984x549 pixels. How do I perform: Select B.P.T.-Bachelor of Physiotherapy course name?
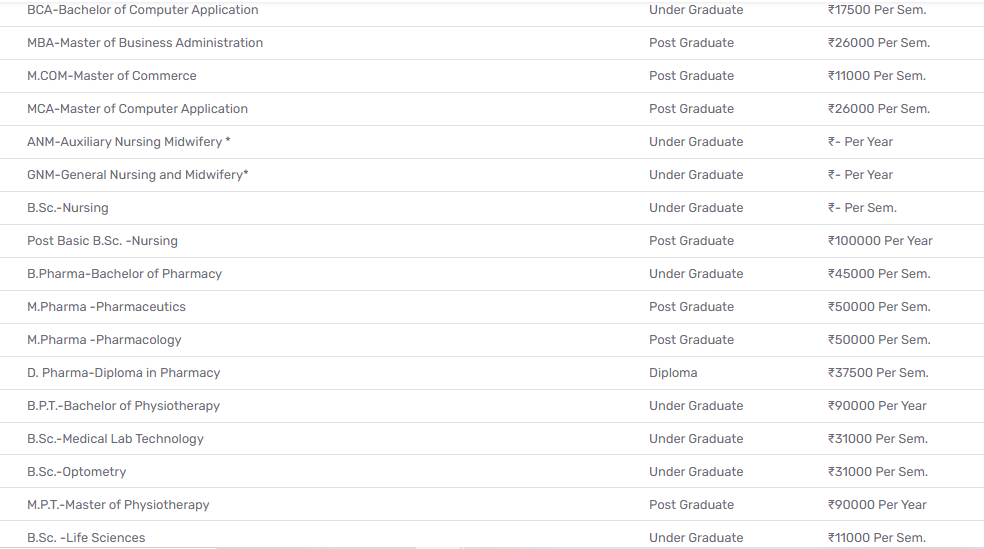[x=123, y=406]
